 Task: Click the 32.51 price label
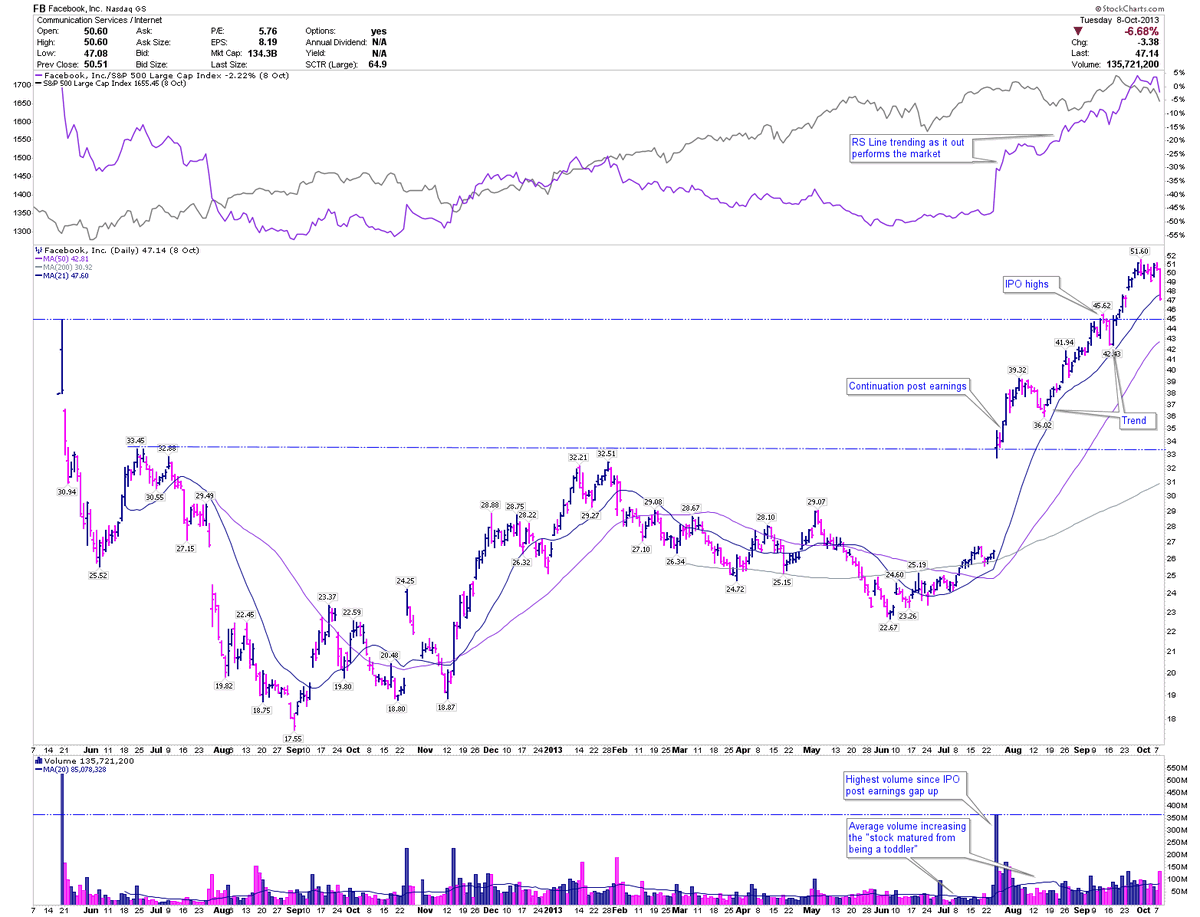click(607, 453)
